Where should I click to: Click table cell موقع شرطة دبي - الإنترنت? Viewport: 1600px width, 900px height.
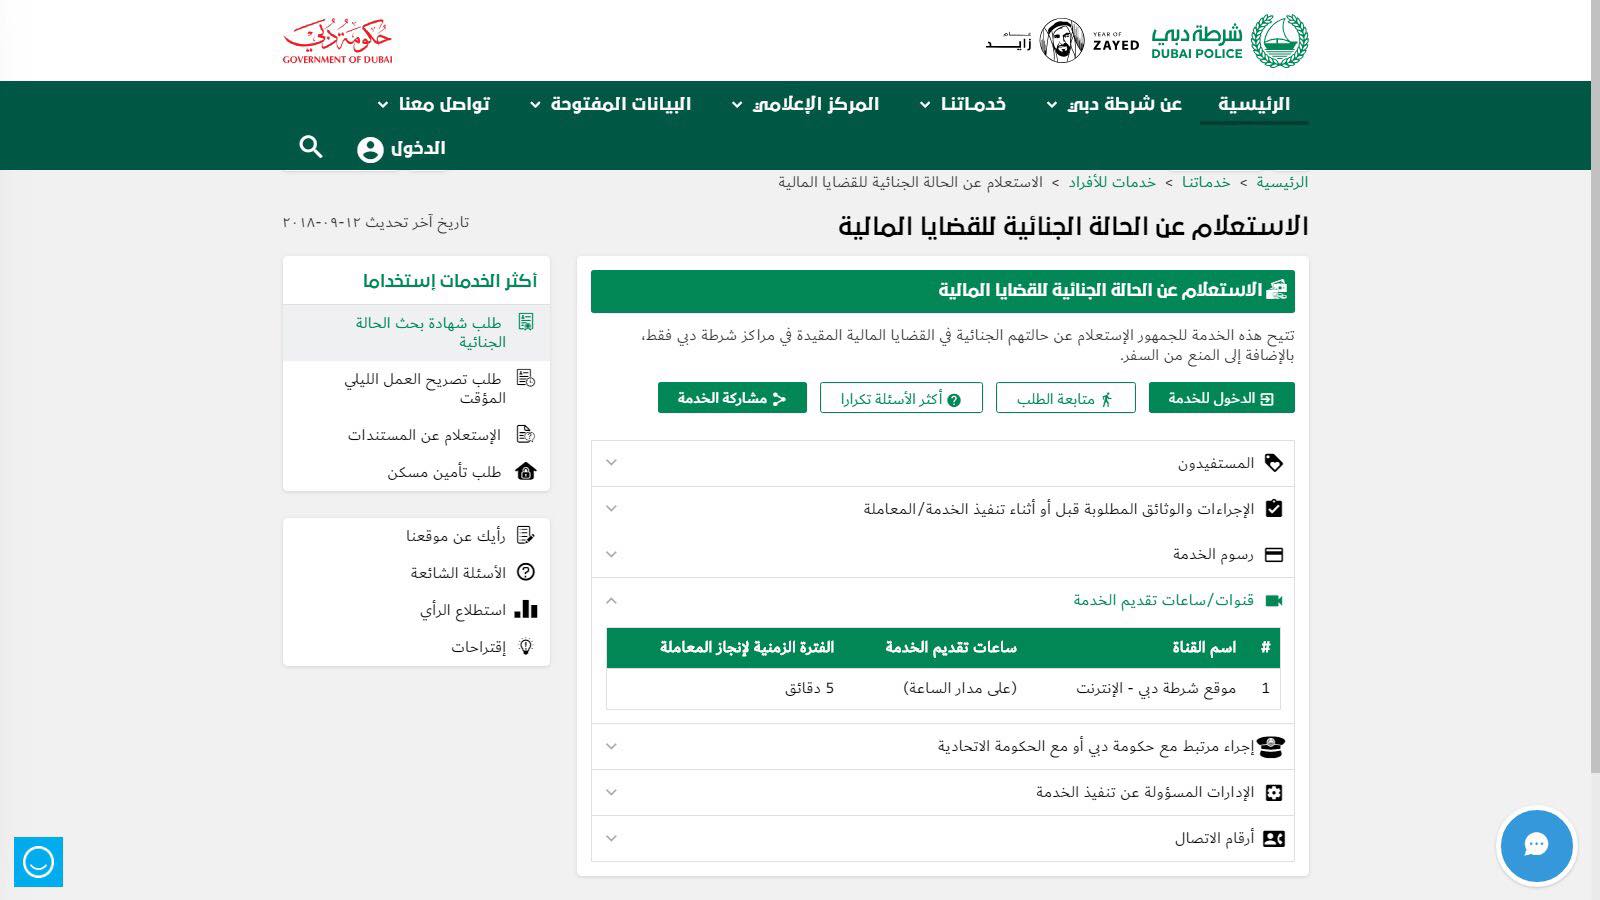pos(1156,688)
